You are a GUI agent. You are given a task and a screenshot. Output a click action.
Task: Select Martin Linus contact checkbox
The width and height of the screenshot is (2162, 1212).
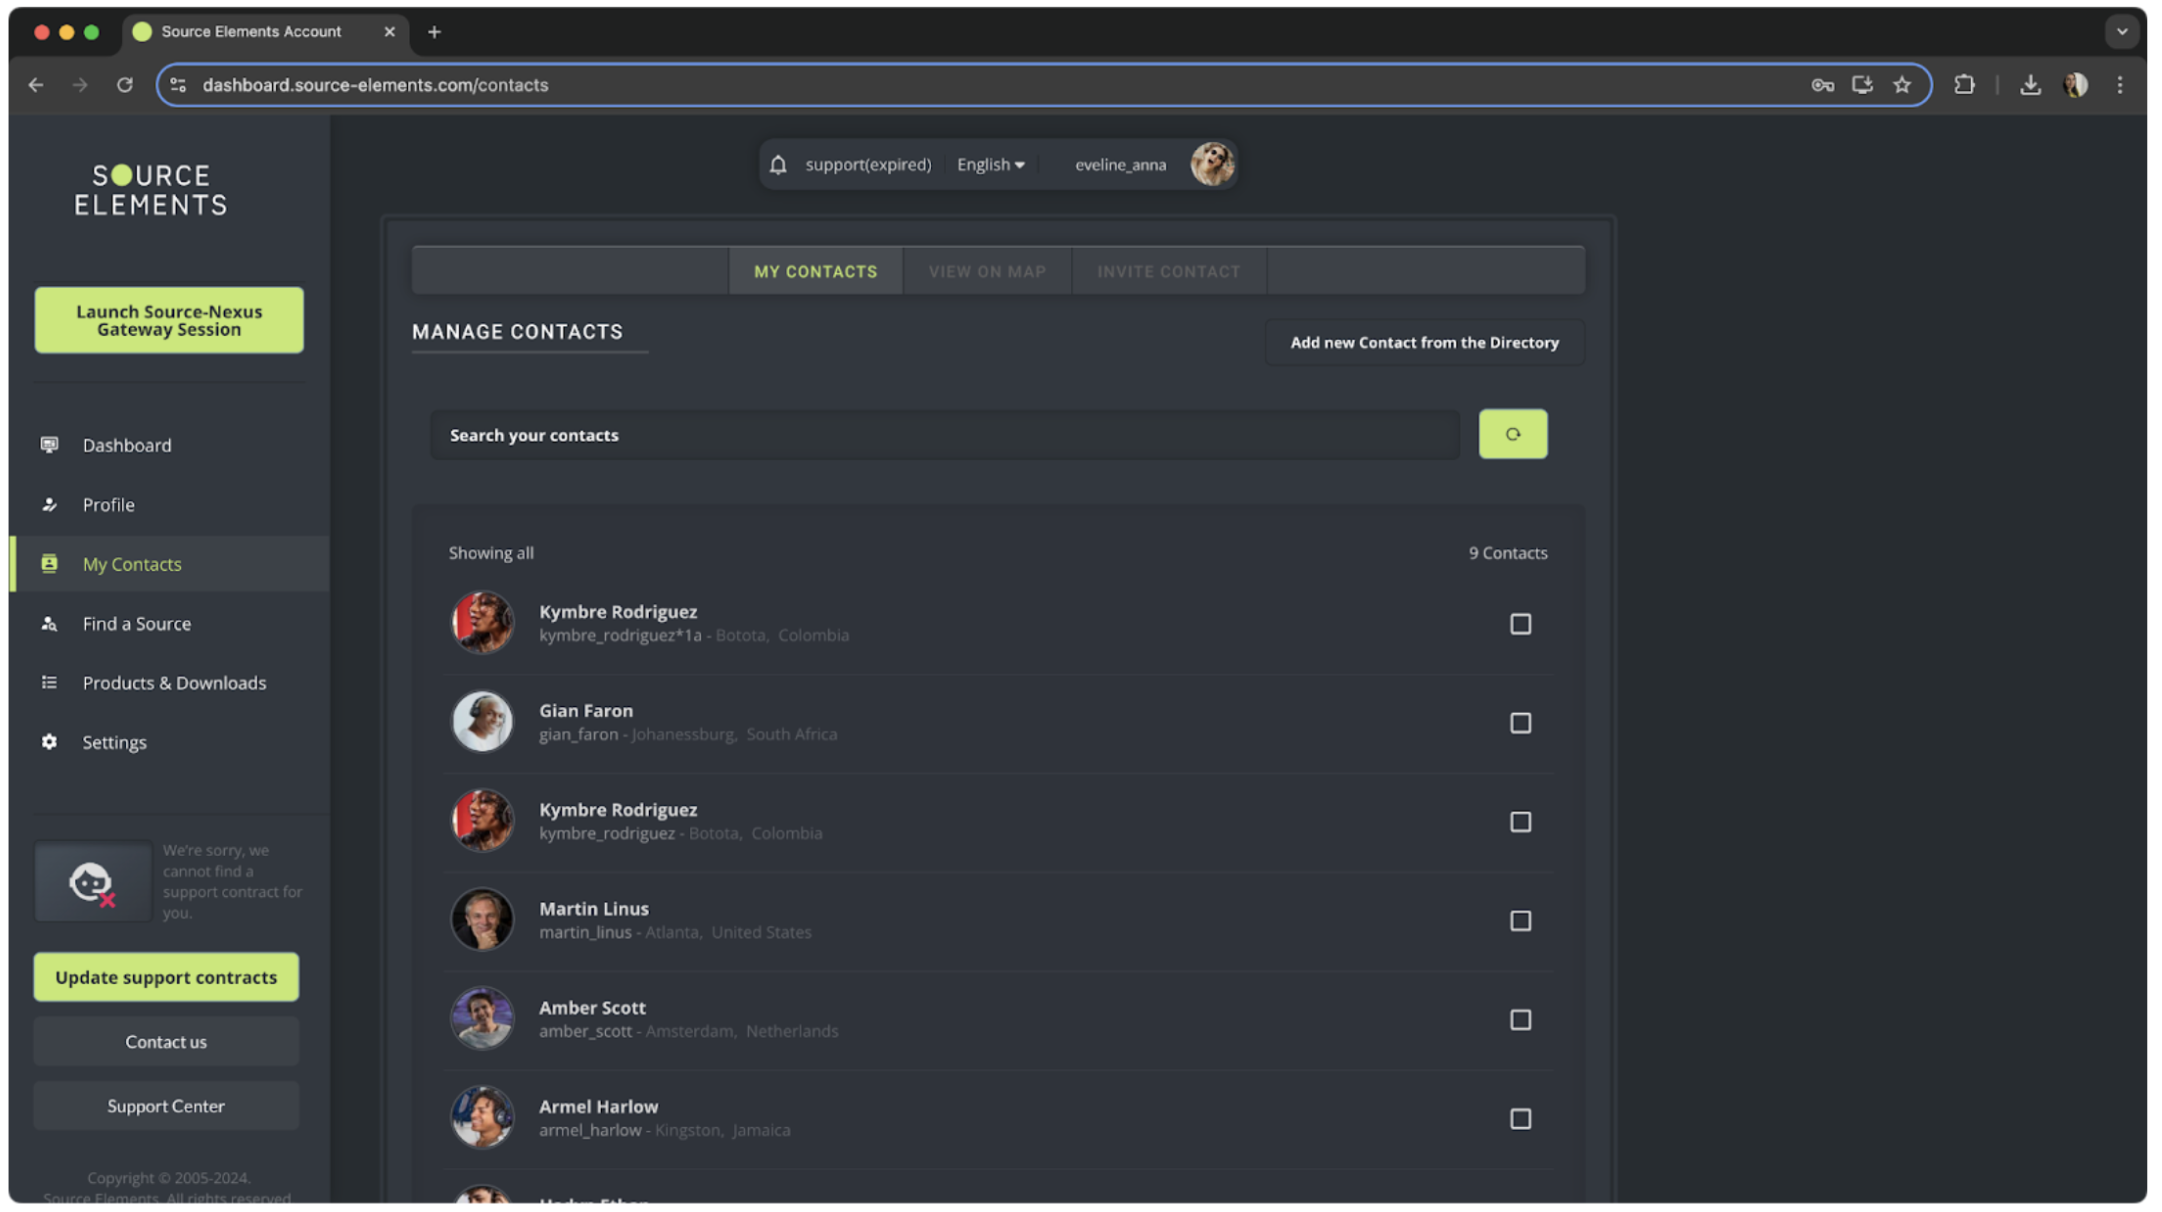(1519, 921)
